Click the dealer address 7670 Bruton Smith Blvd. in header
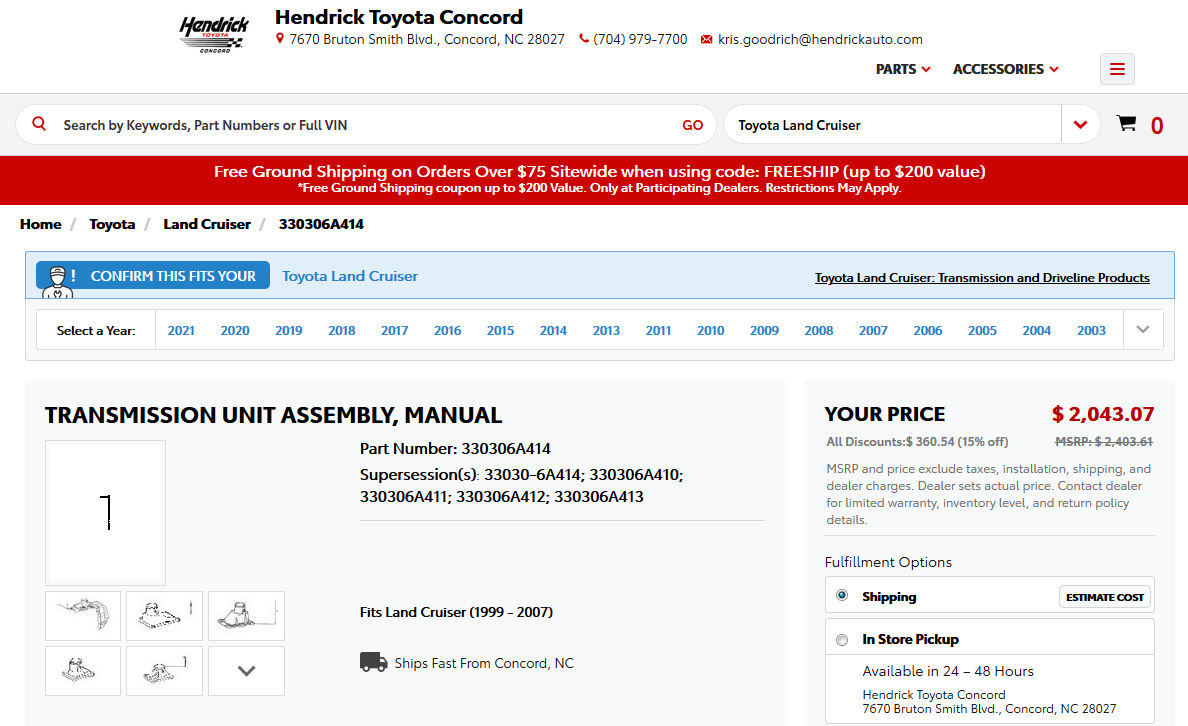Viewport: 1188px width, 726px height. point(427,39)
